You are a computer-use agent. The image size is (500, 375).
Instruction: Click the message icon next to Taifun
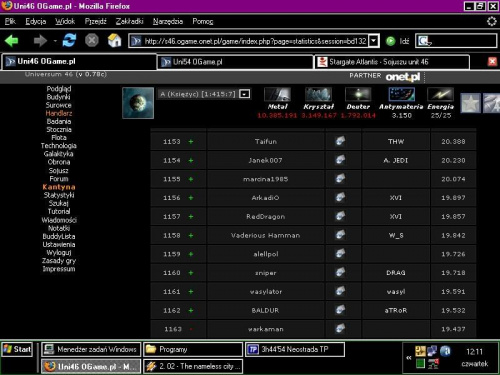[340, 141]
